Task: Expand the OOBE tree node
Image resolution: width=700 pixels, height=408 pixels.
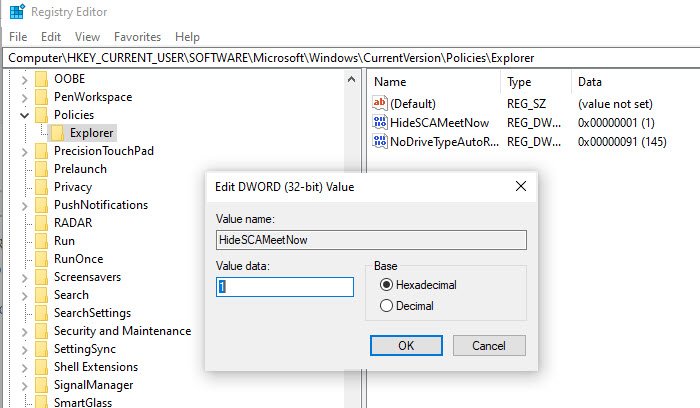Action: pyautogui.click(x=24, y=79)
